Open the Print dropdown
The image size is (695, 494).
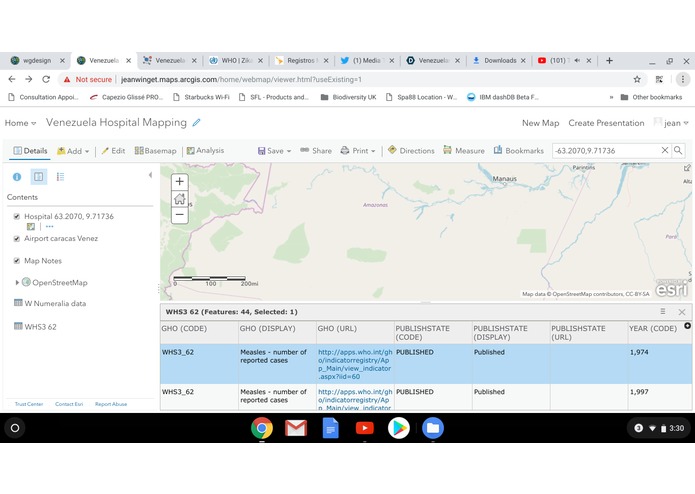[358, 151]
